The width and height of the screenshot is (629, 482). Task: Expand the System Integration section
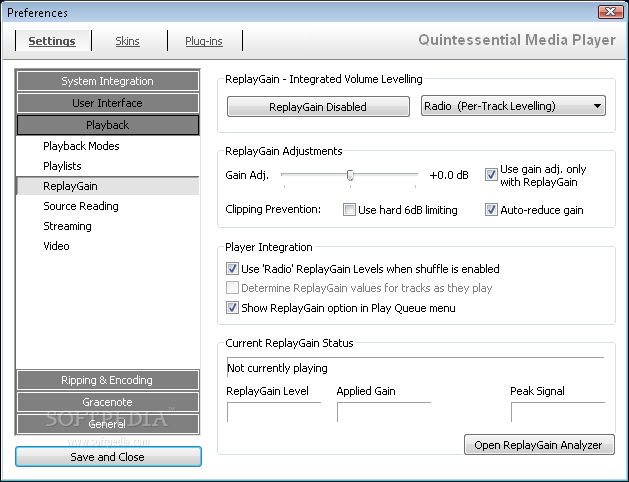108,81
